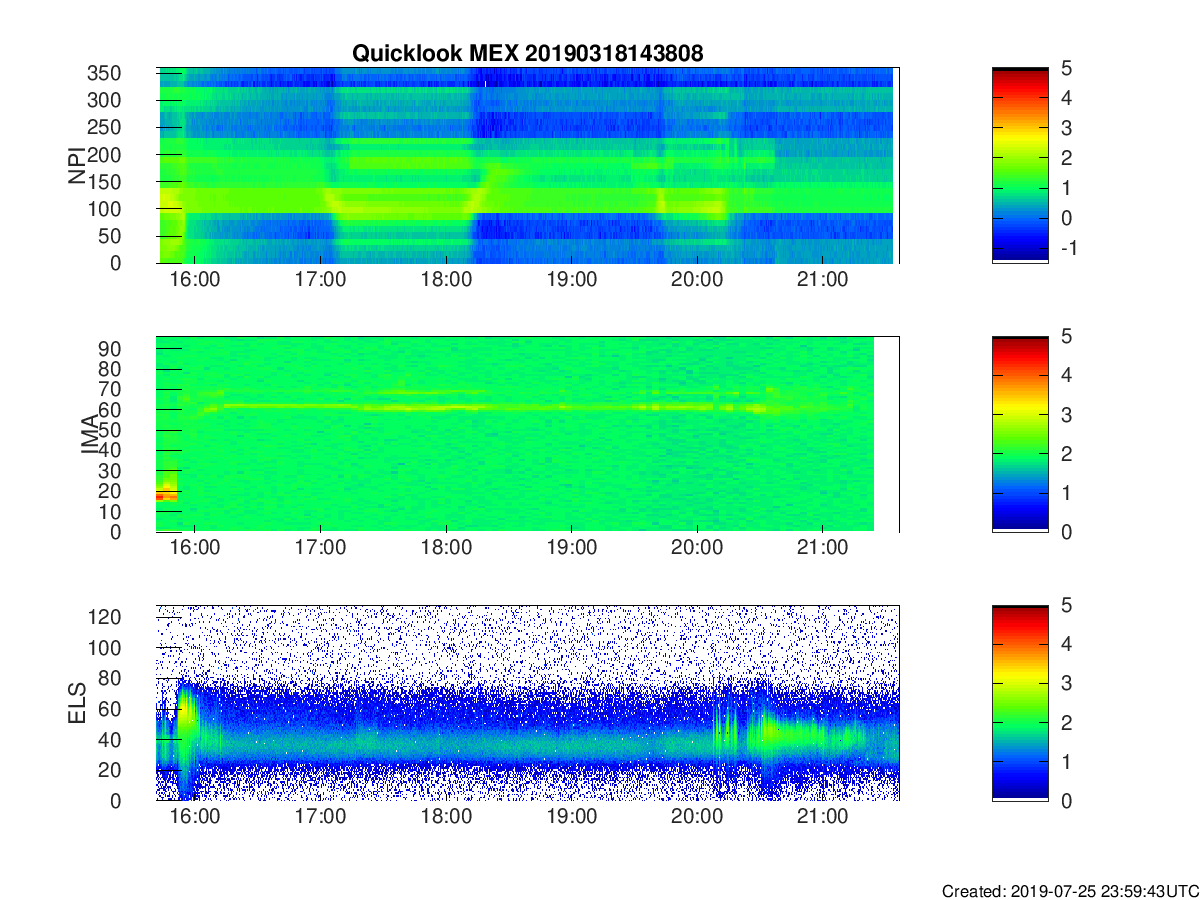Click the ELS panel colorbar

[x=1020, y=703]
